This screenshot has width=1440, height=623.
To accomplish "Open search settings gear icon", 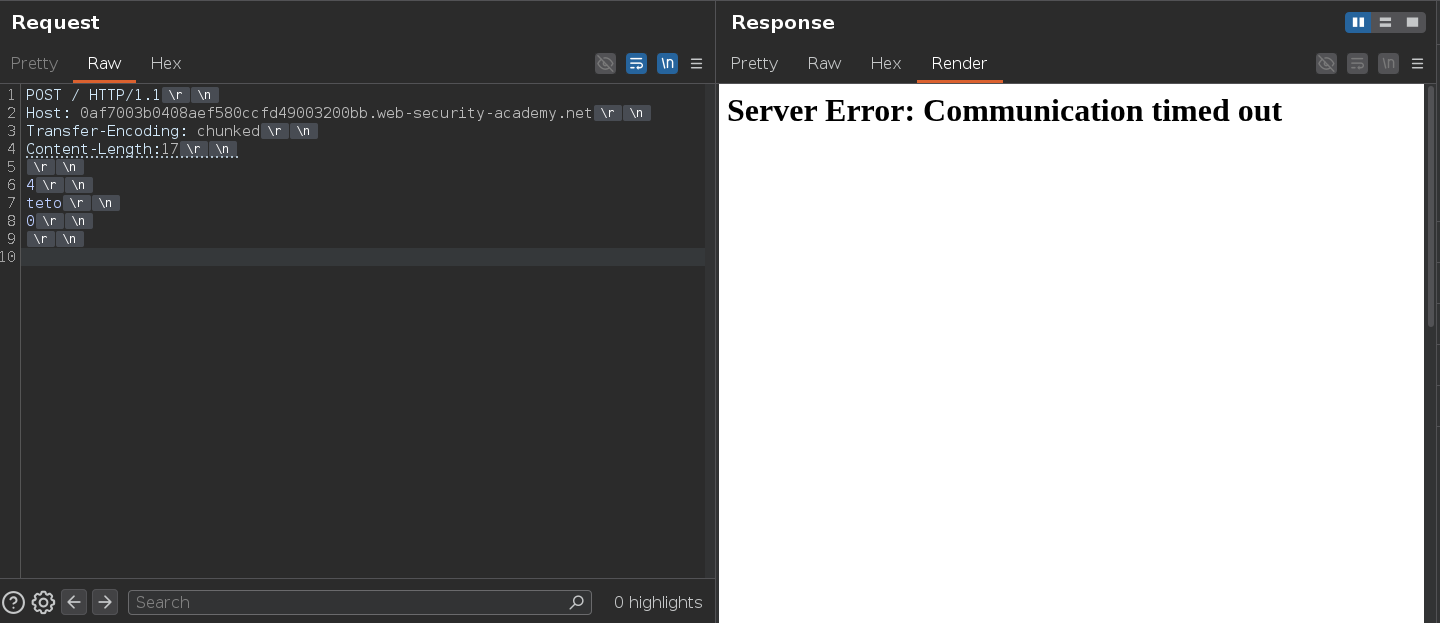I will click(43, 602).
